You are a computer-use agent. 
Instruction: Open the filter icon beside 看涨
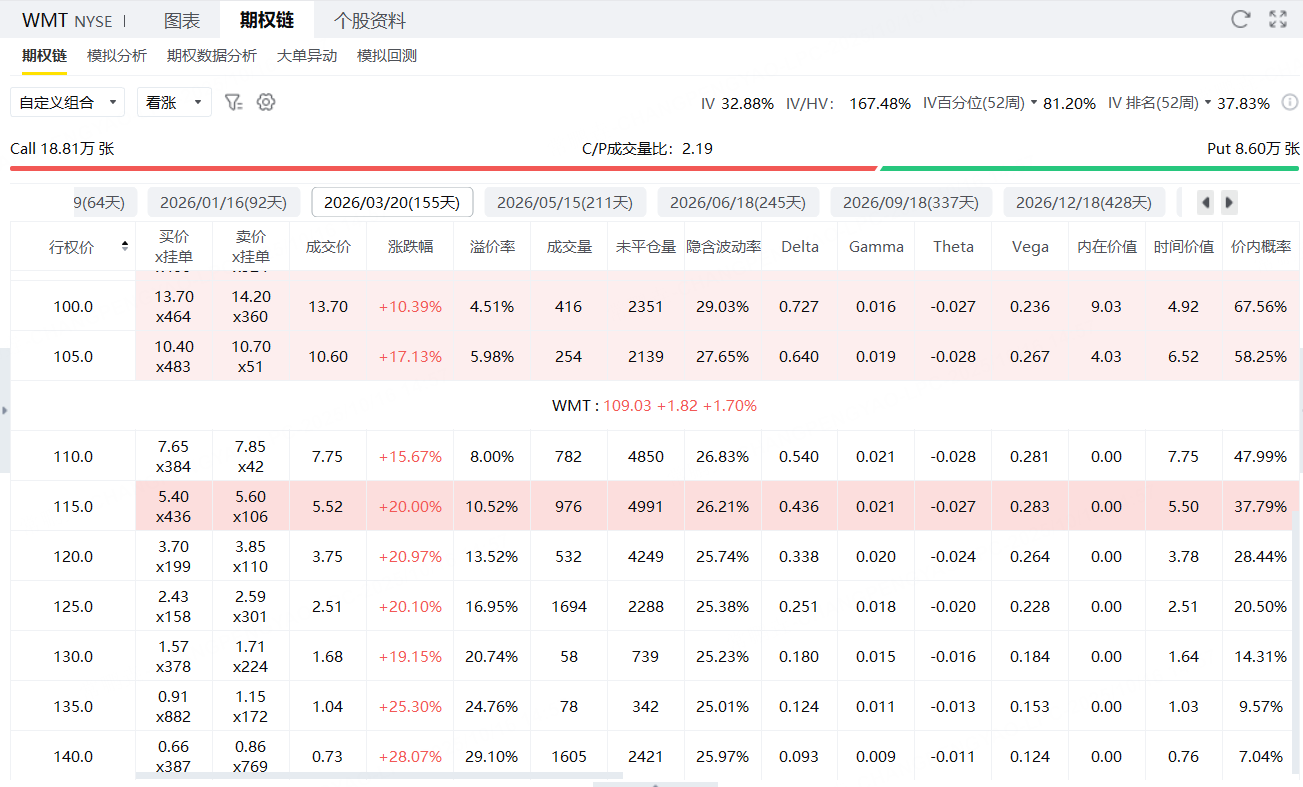(234, 102)
